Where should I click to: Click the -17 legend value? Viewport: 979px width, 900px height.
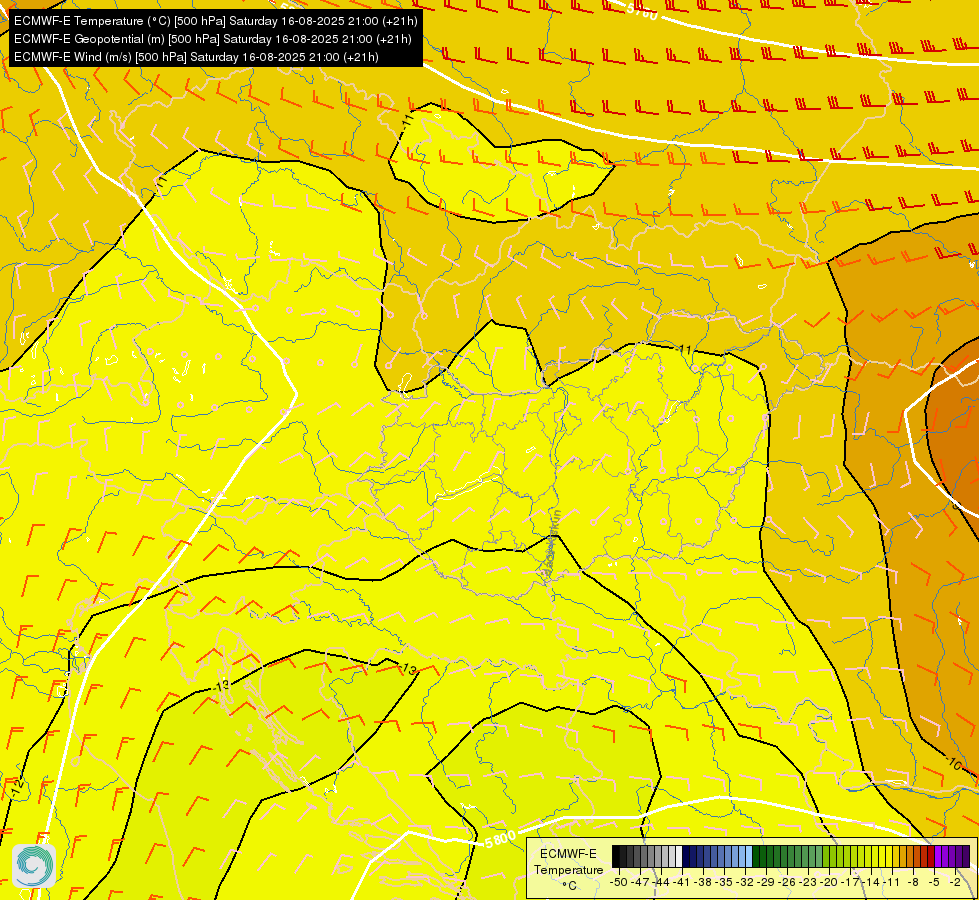point(850,882)
